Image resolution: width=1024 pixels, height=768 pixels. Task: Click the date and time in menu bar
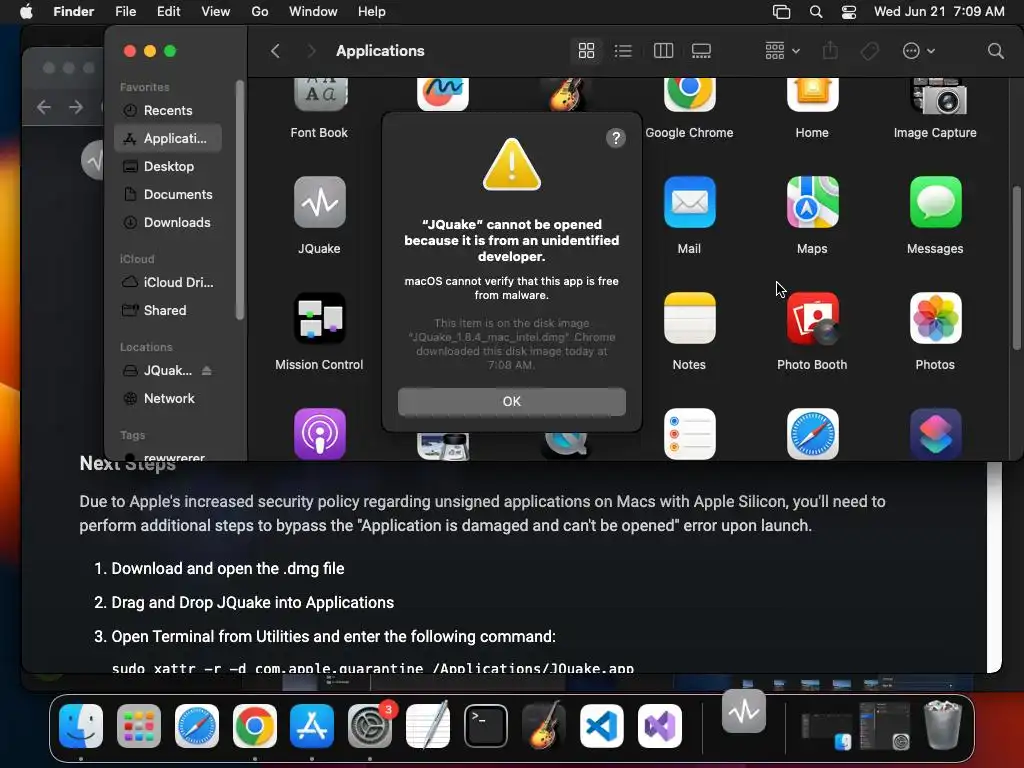click(x=939, y=12)
